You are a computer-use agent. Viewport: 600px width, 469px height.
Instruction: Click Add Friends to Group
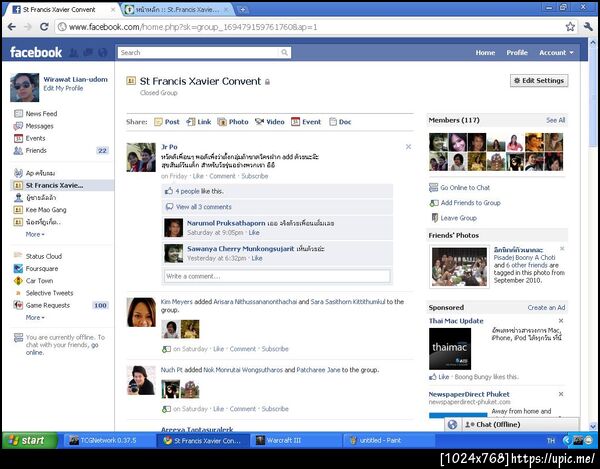coord(465,203)
